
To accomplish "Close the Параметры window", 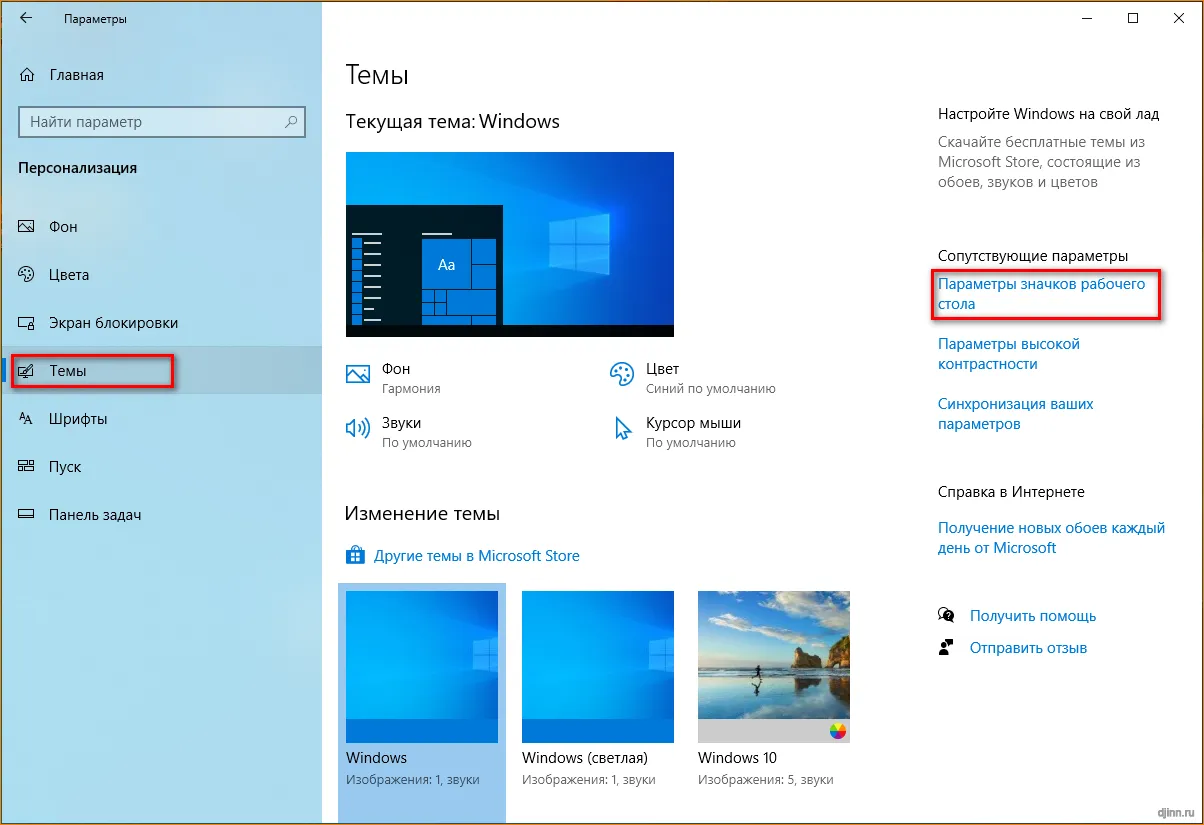I will tap(1179, 18).
